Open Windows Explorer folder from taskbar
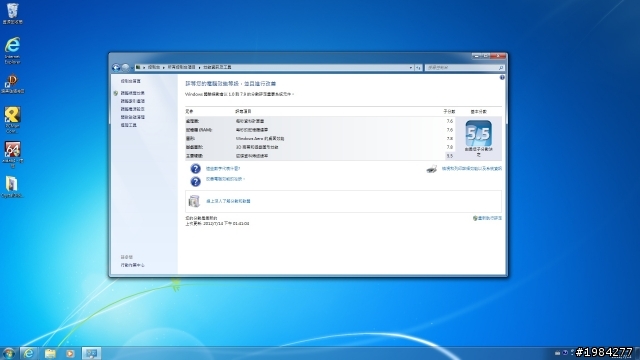The image size is (640, 360). [x=50, y=353]
